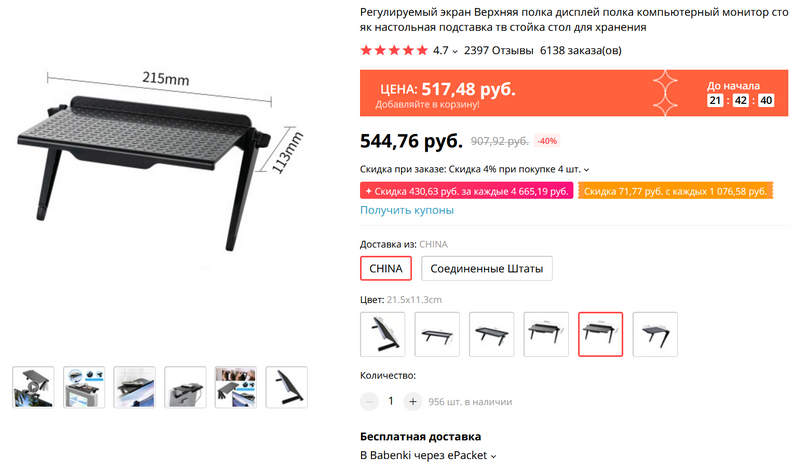Click the orange 71,77 руб. discount coupon
The width and height of the screenshot is (800, 466).
point(676,191)
